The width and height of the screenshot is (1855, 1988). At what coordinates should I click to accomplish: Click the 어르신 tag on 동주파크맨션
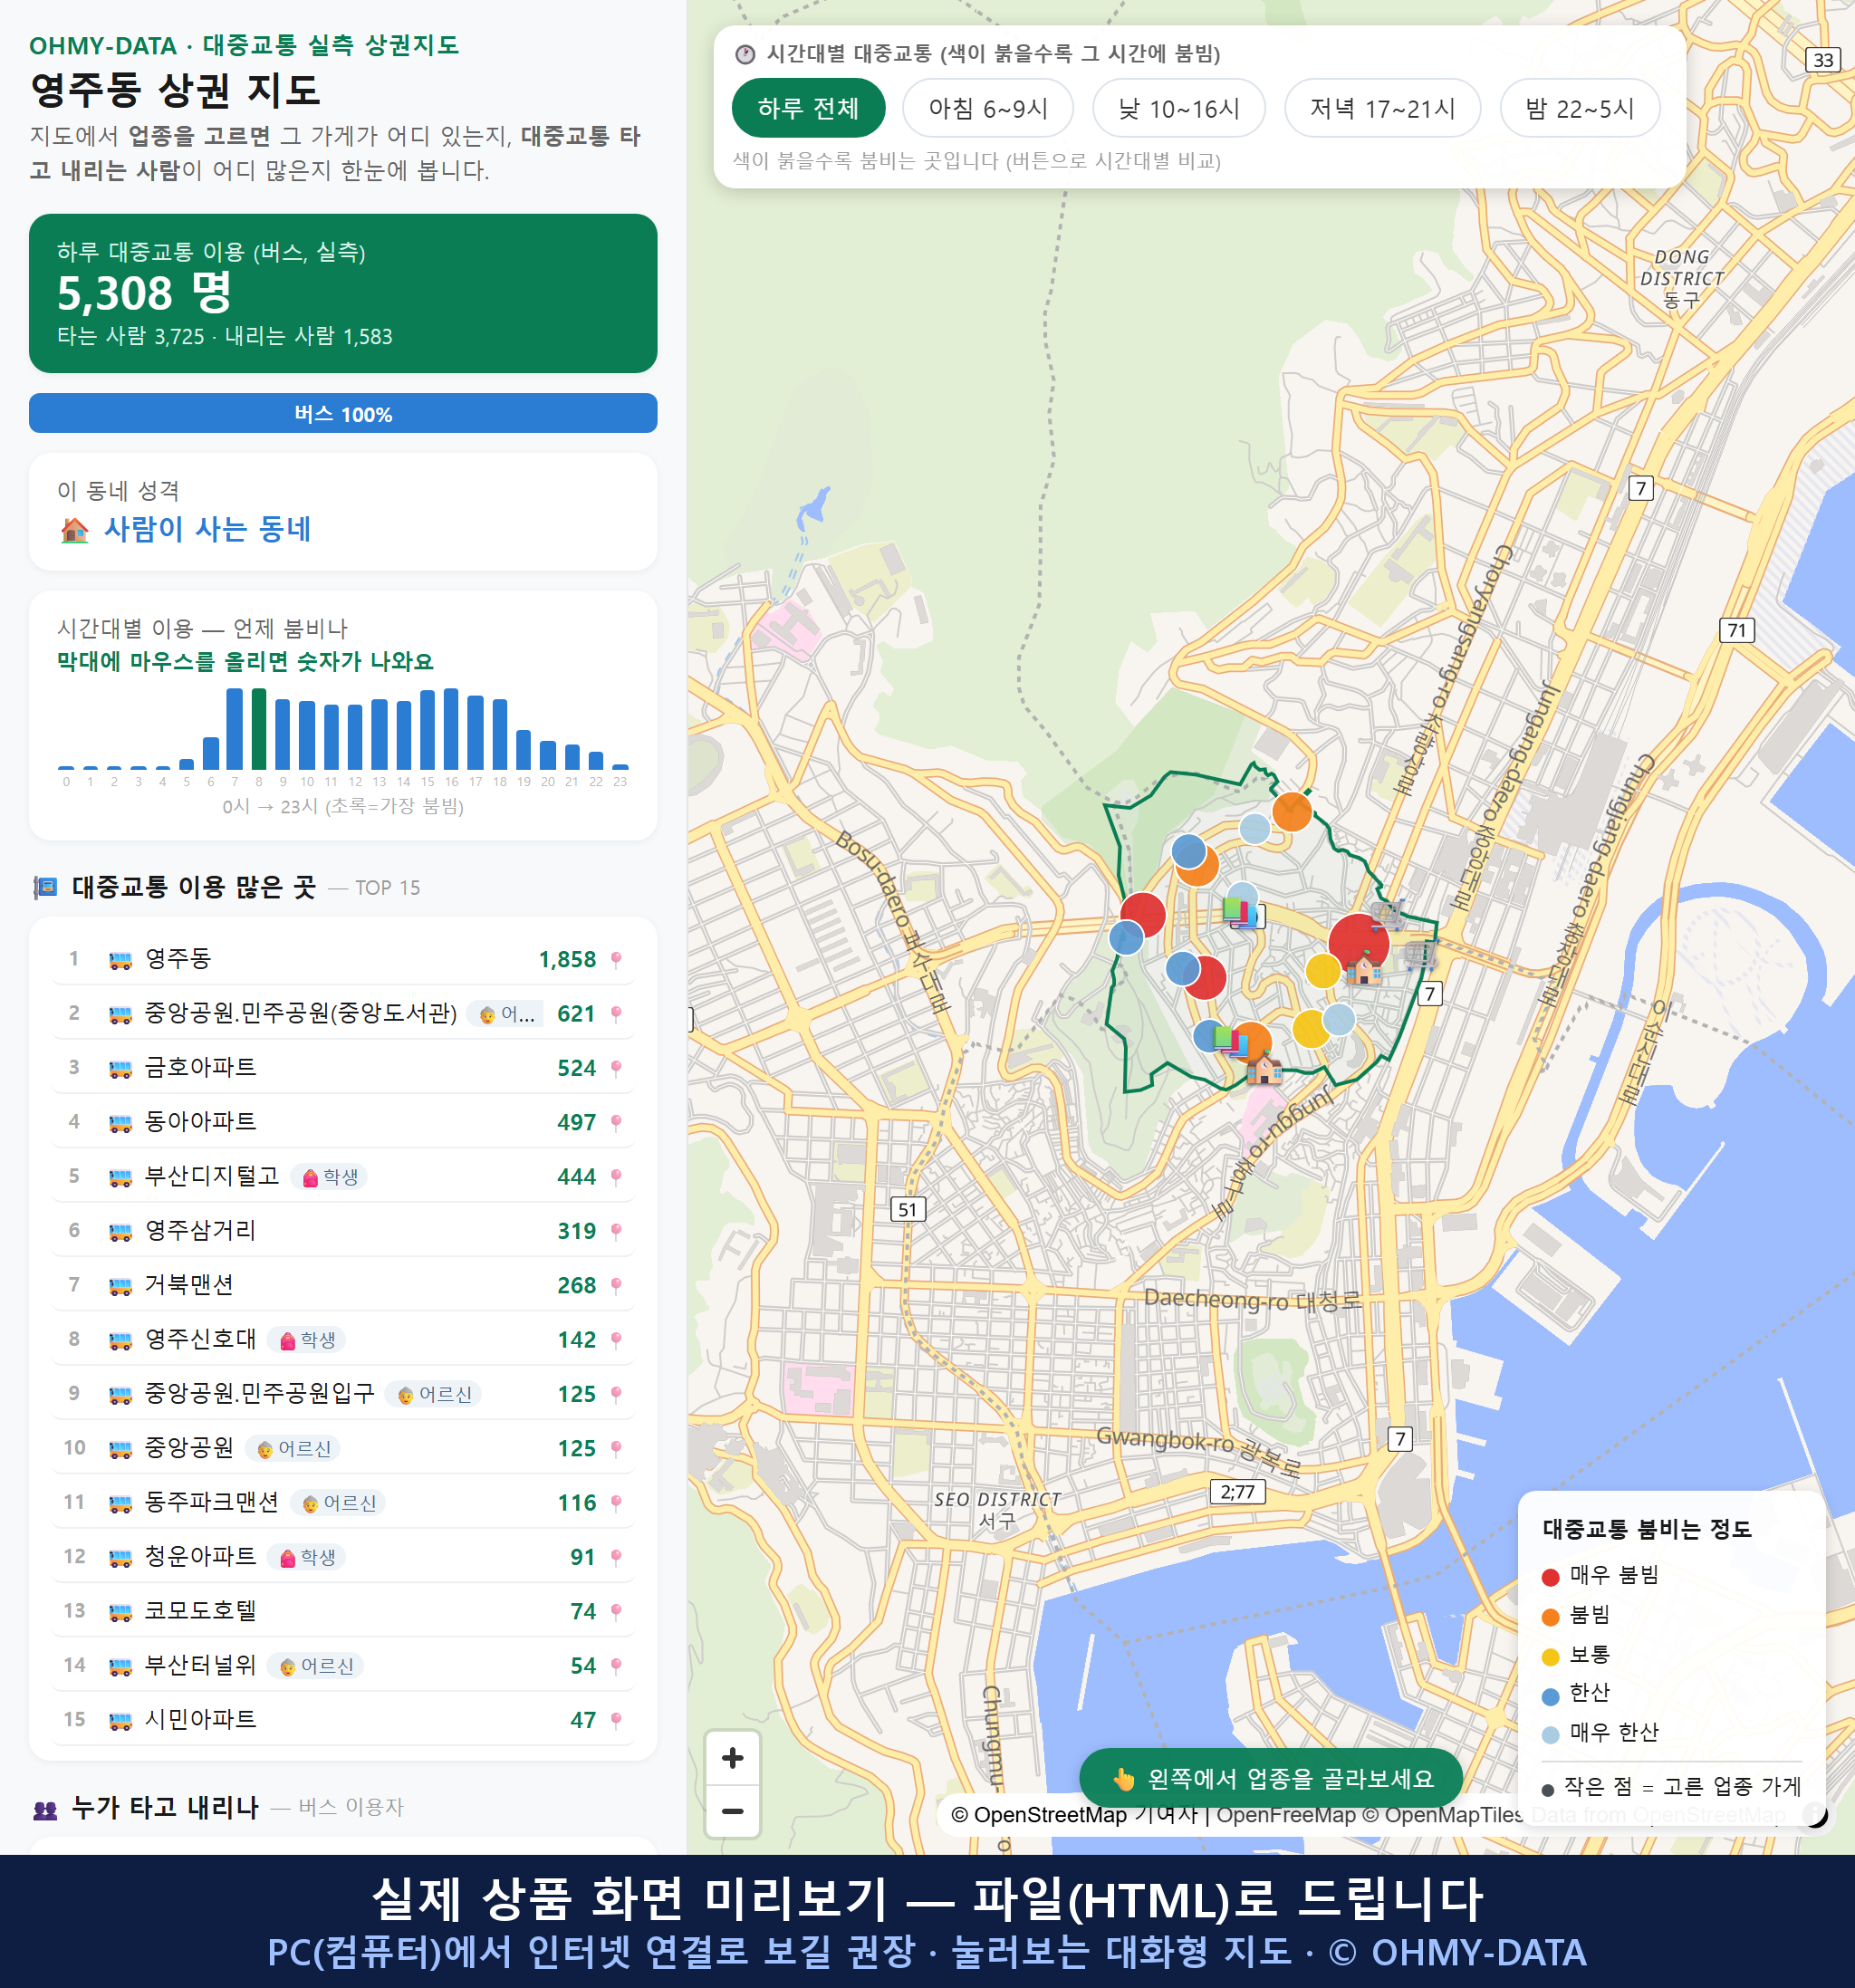coord(339,1503)
